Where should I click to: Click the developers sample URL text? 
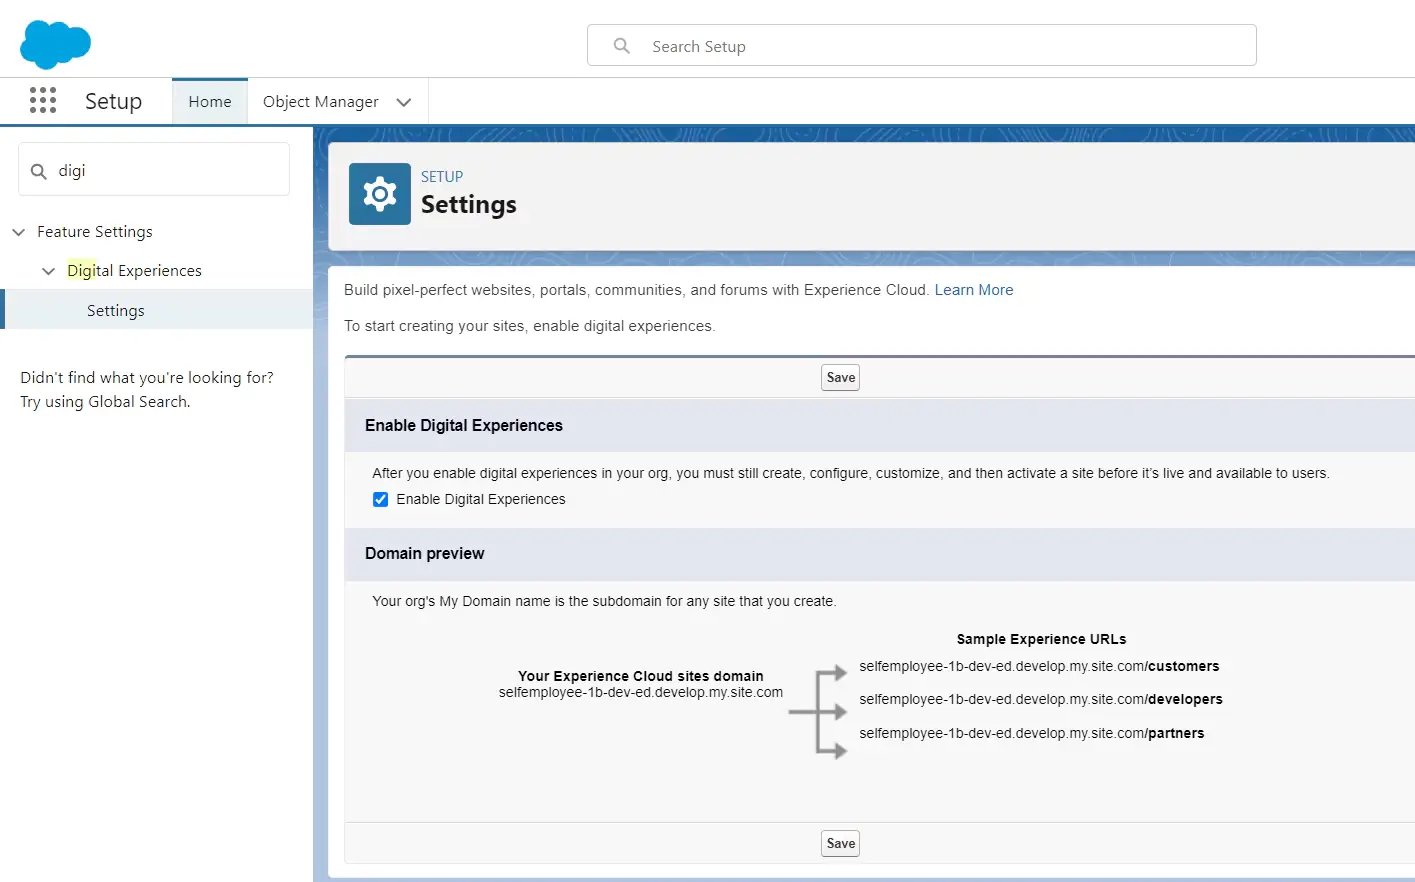[x=1041, y=699]
